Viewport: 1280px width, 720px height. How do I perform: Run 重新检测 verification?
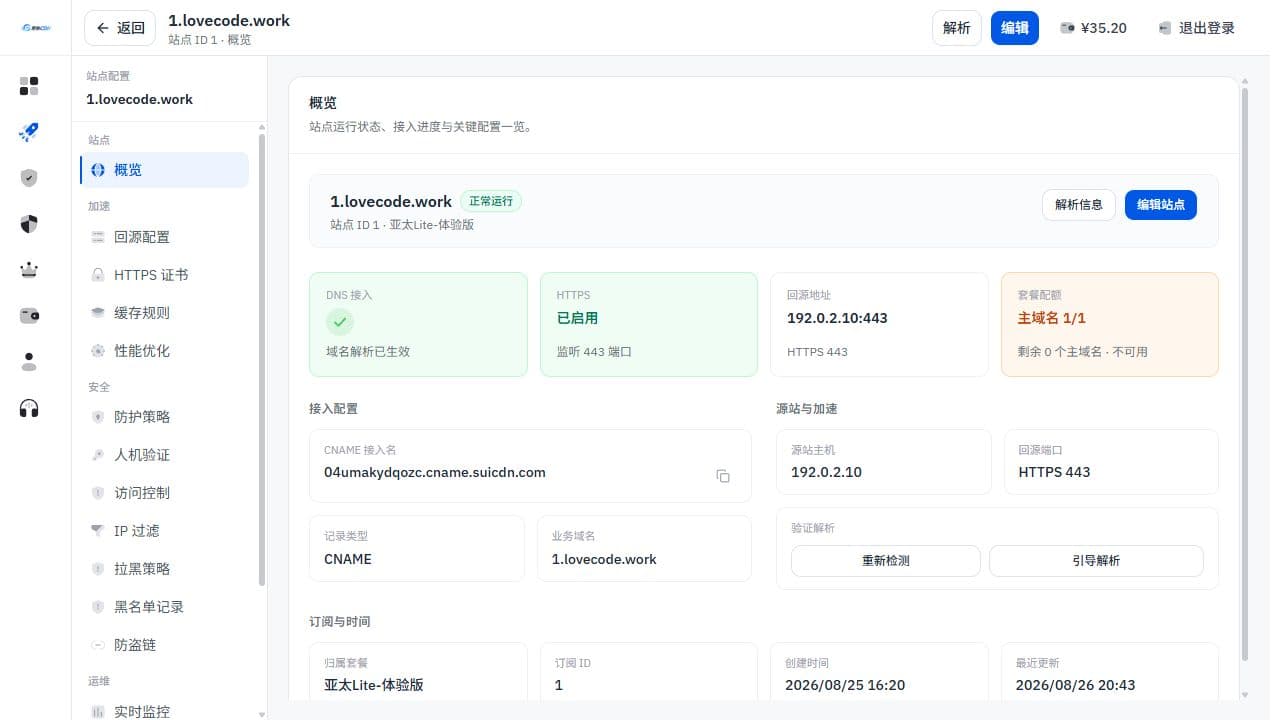click(x=886, y=561)
